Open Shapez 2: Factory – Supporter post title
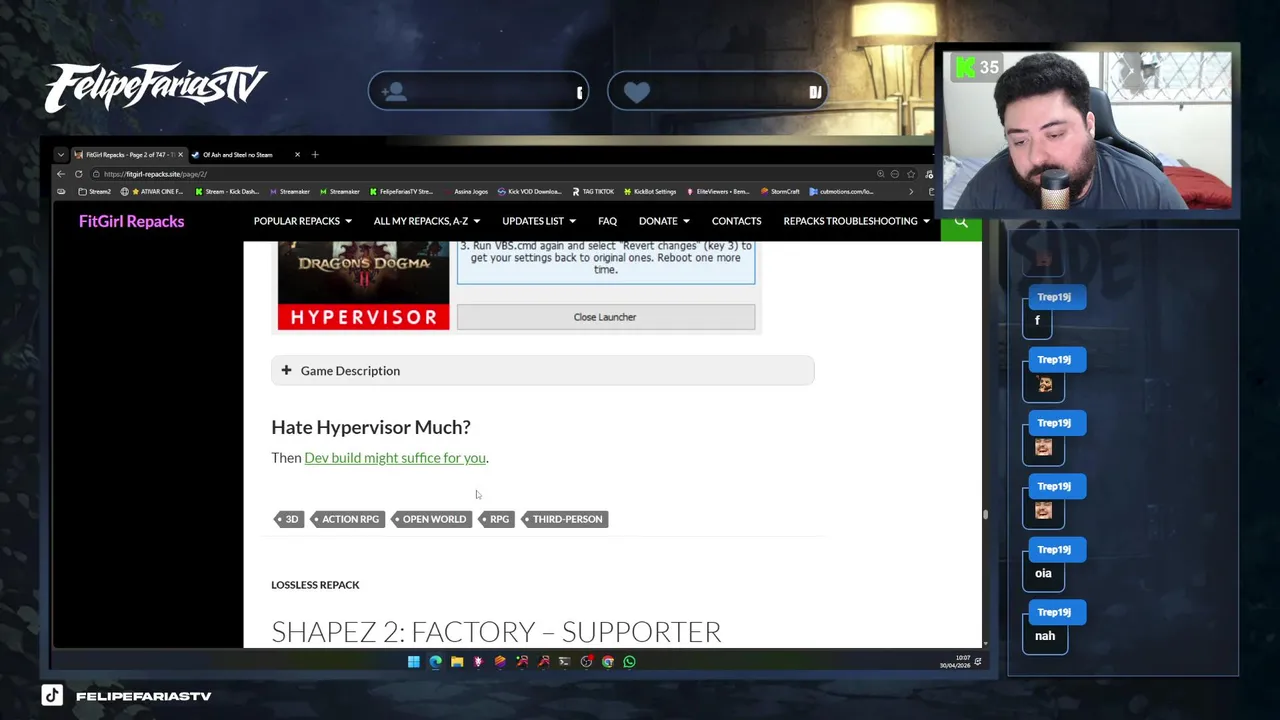The image size is (1280, 720). pos(496,632)
